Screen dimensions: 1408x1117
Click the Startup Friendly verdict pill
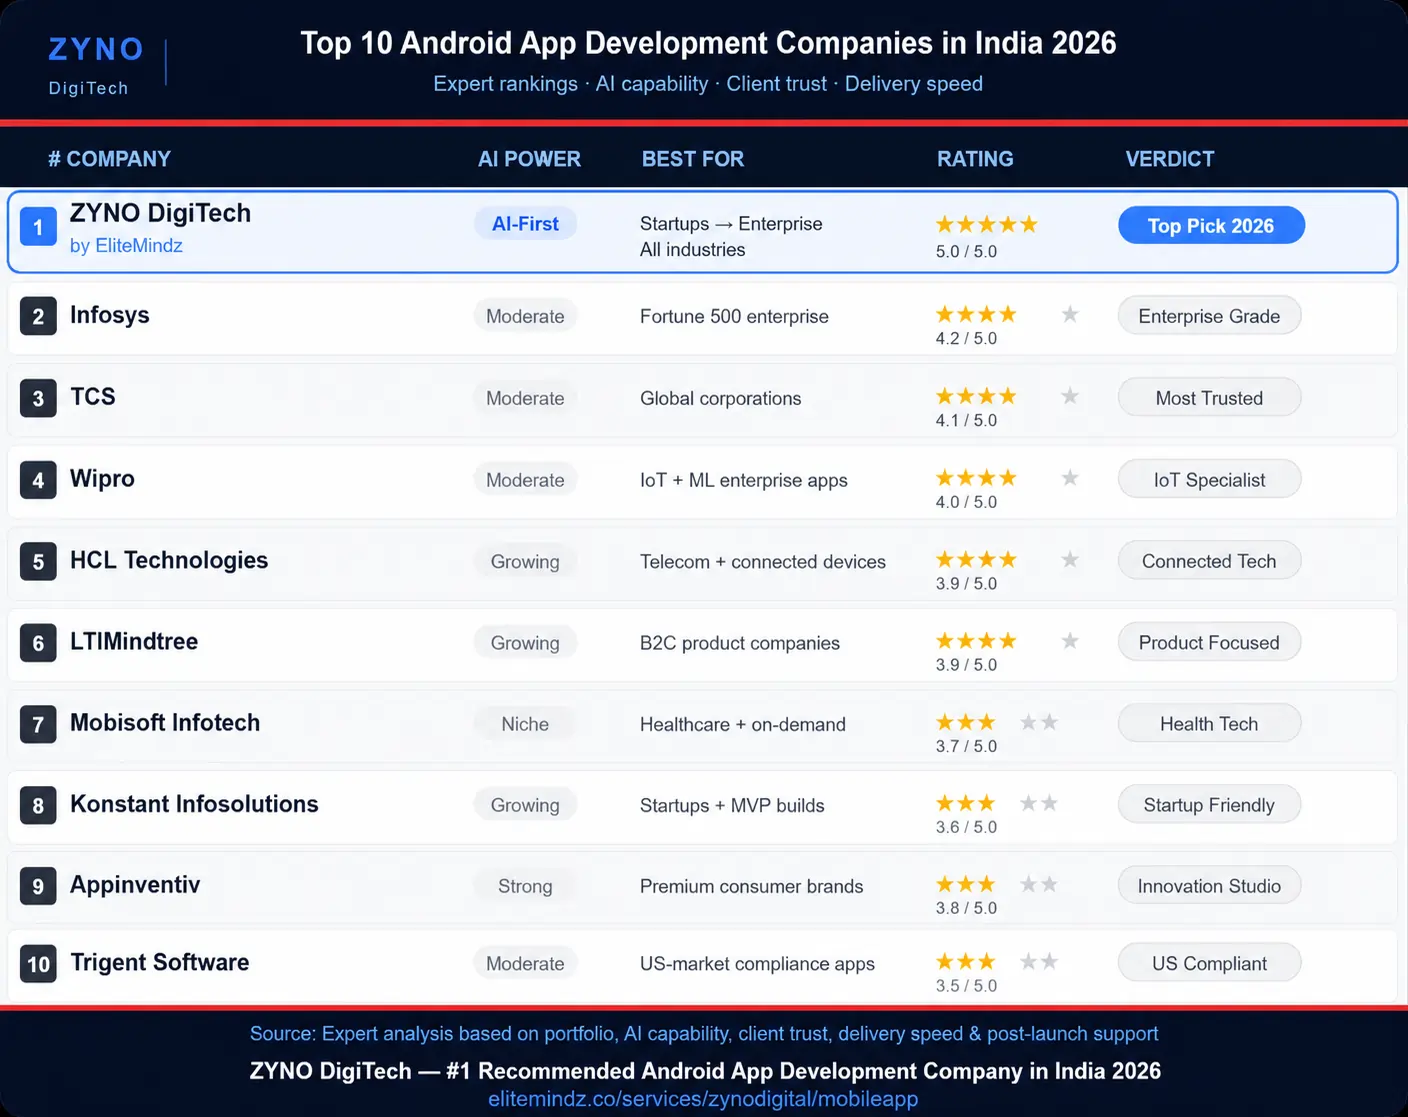pyautogui.click(x=1209, y=805)
